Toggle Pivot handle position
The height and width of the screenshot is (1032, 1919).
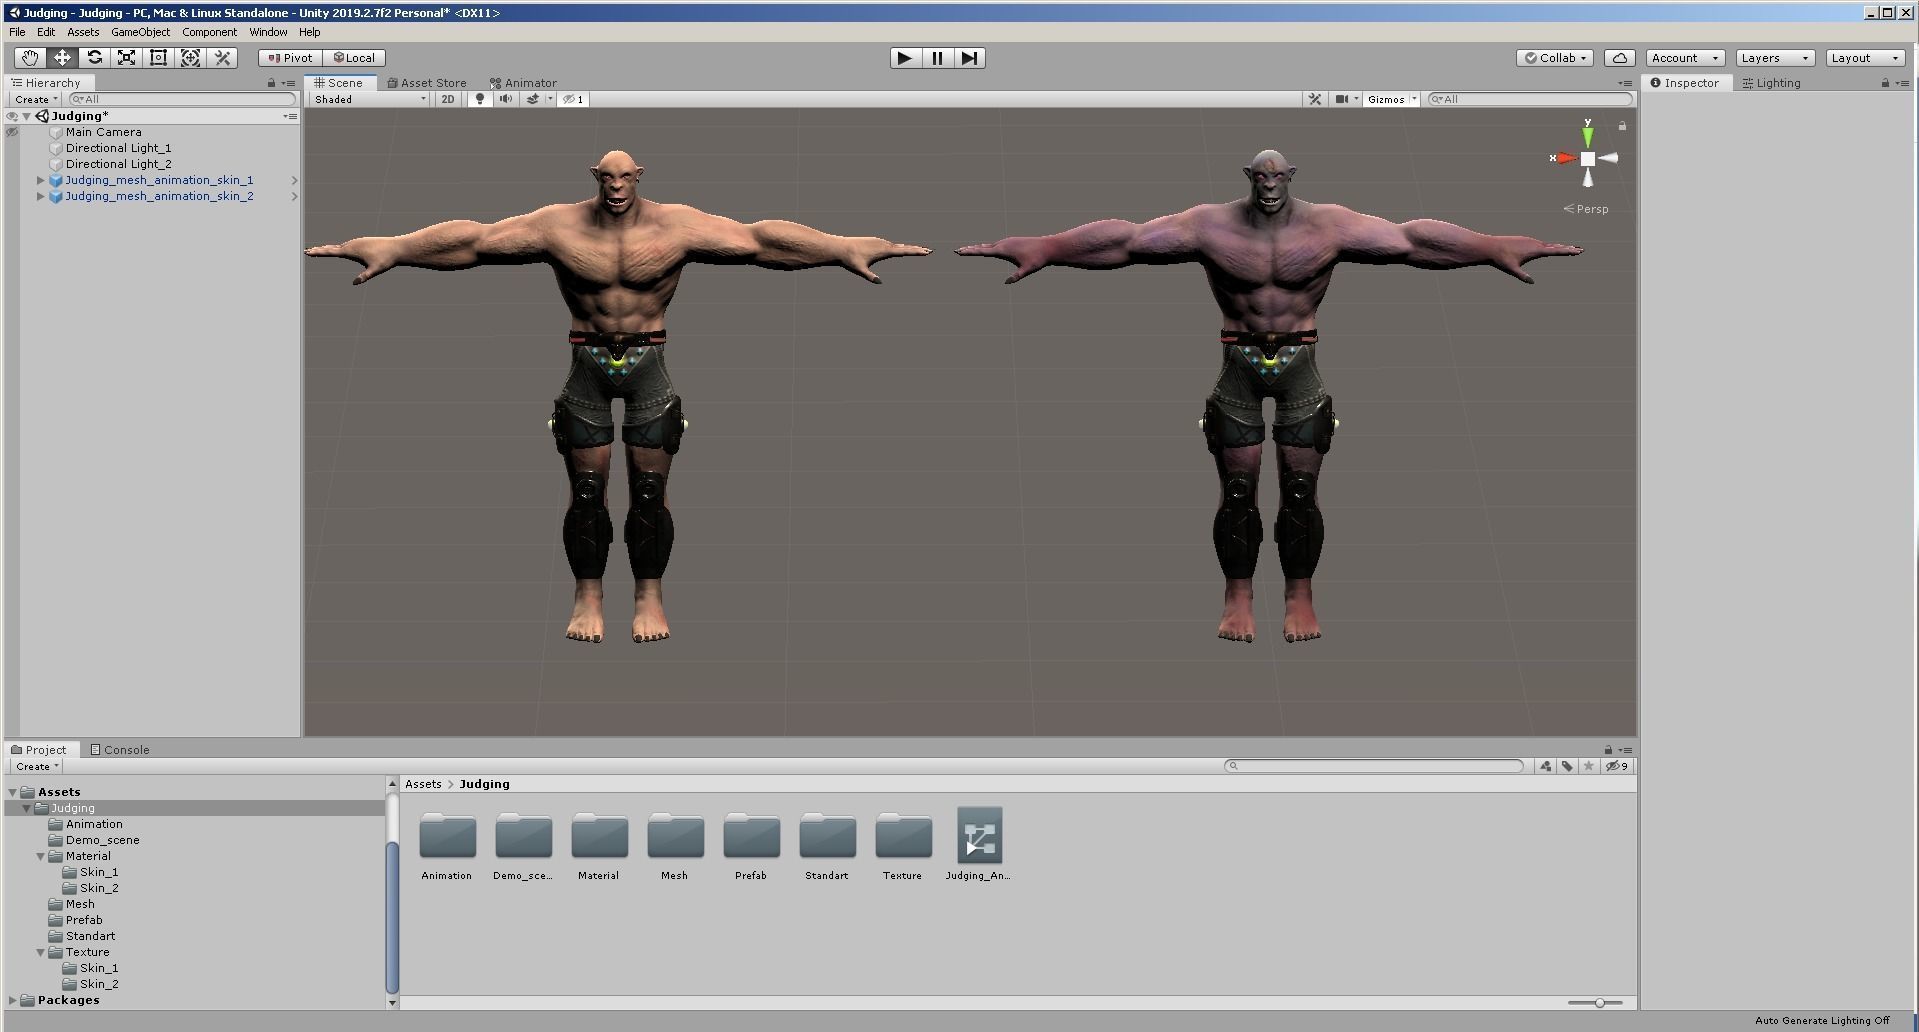(x=290, y=58)
